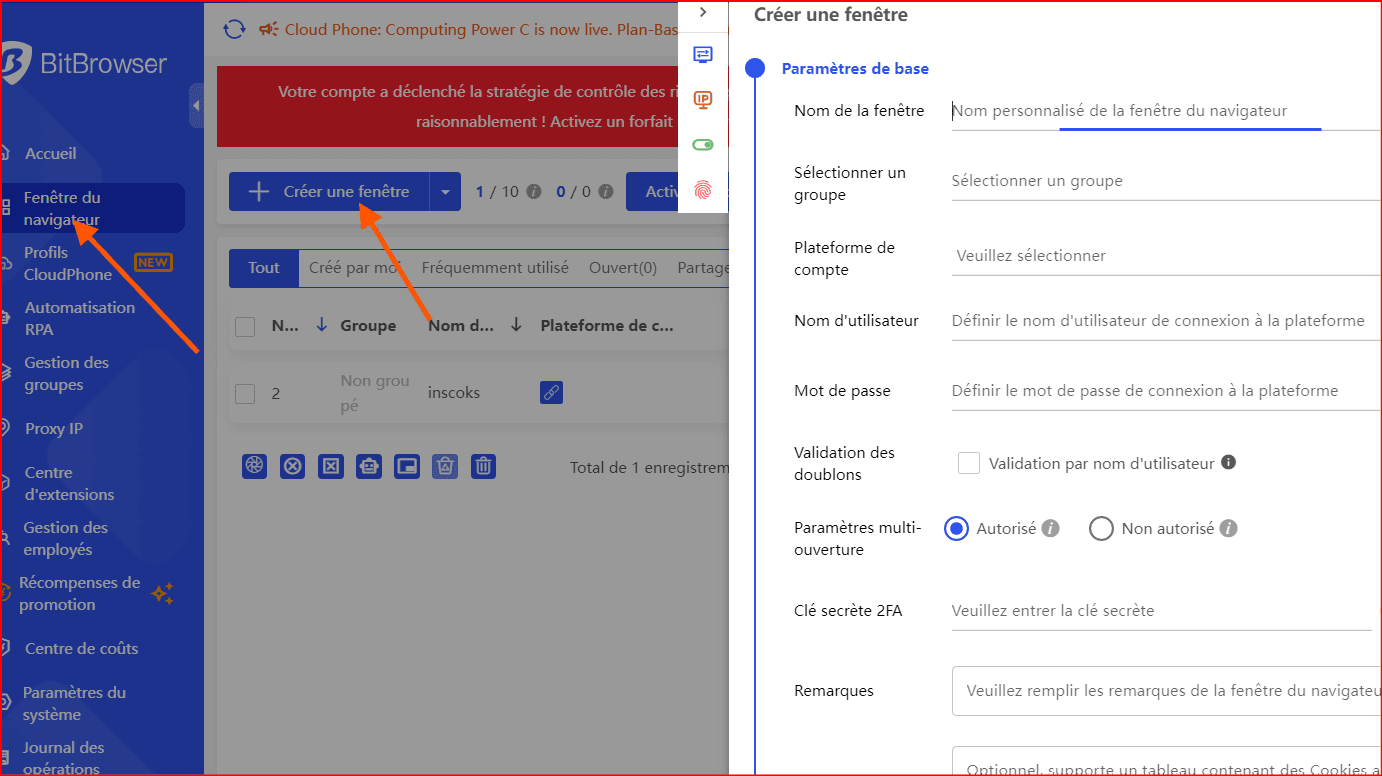Click the red fingerprint icon in side strip
The width and height of the screenshot is (1382, 776).
coord(703,190)
